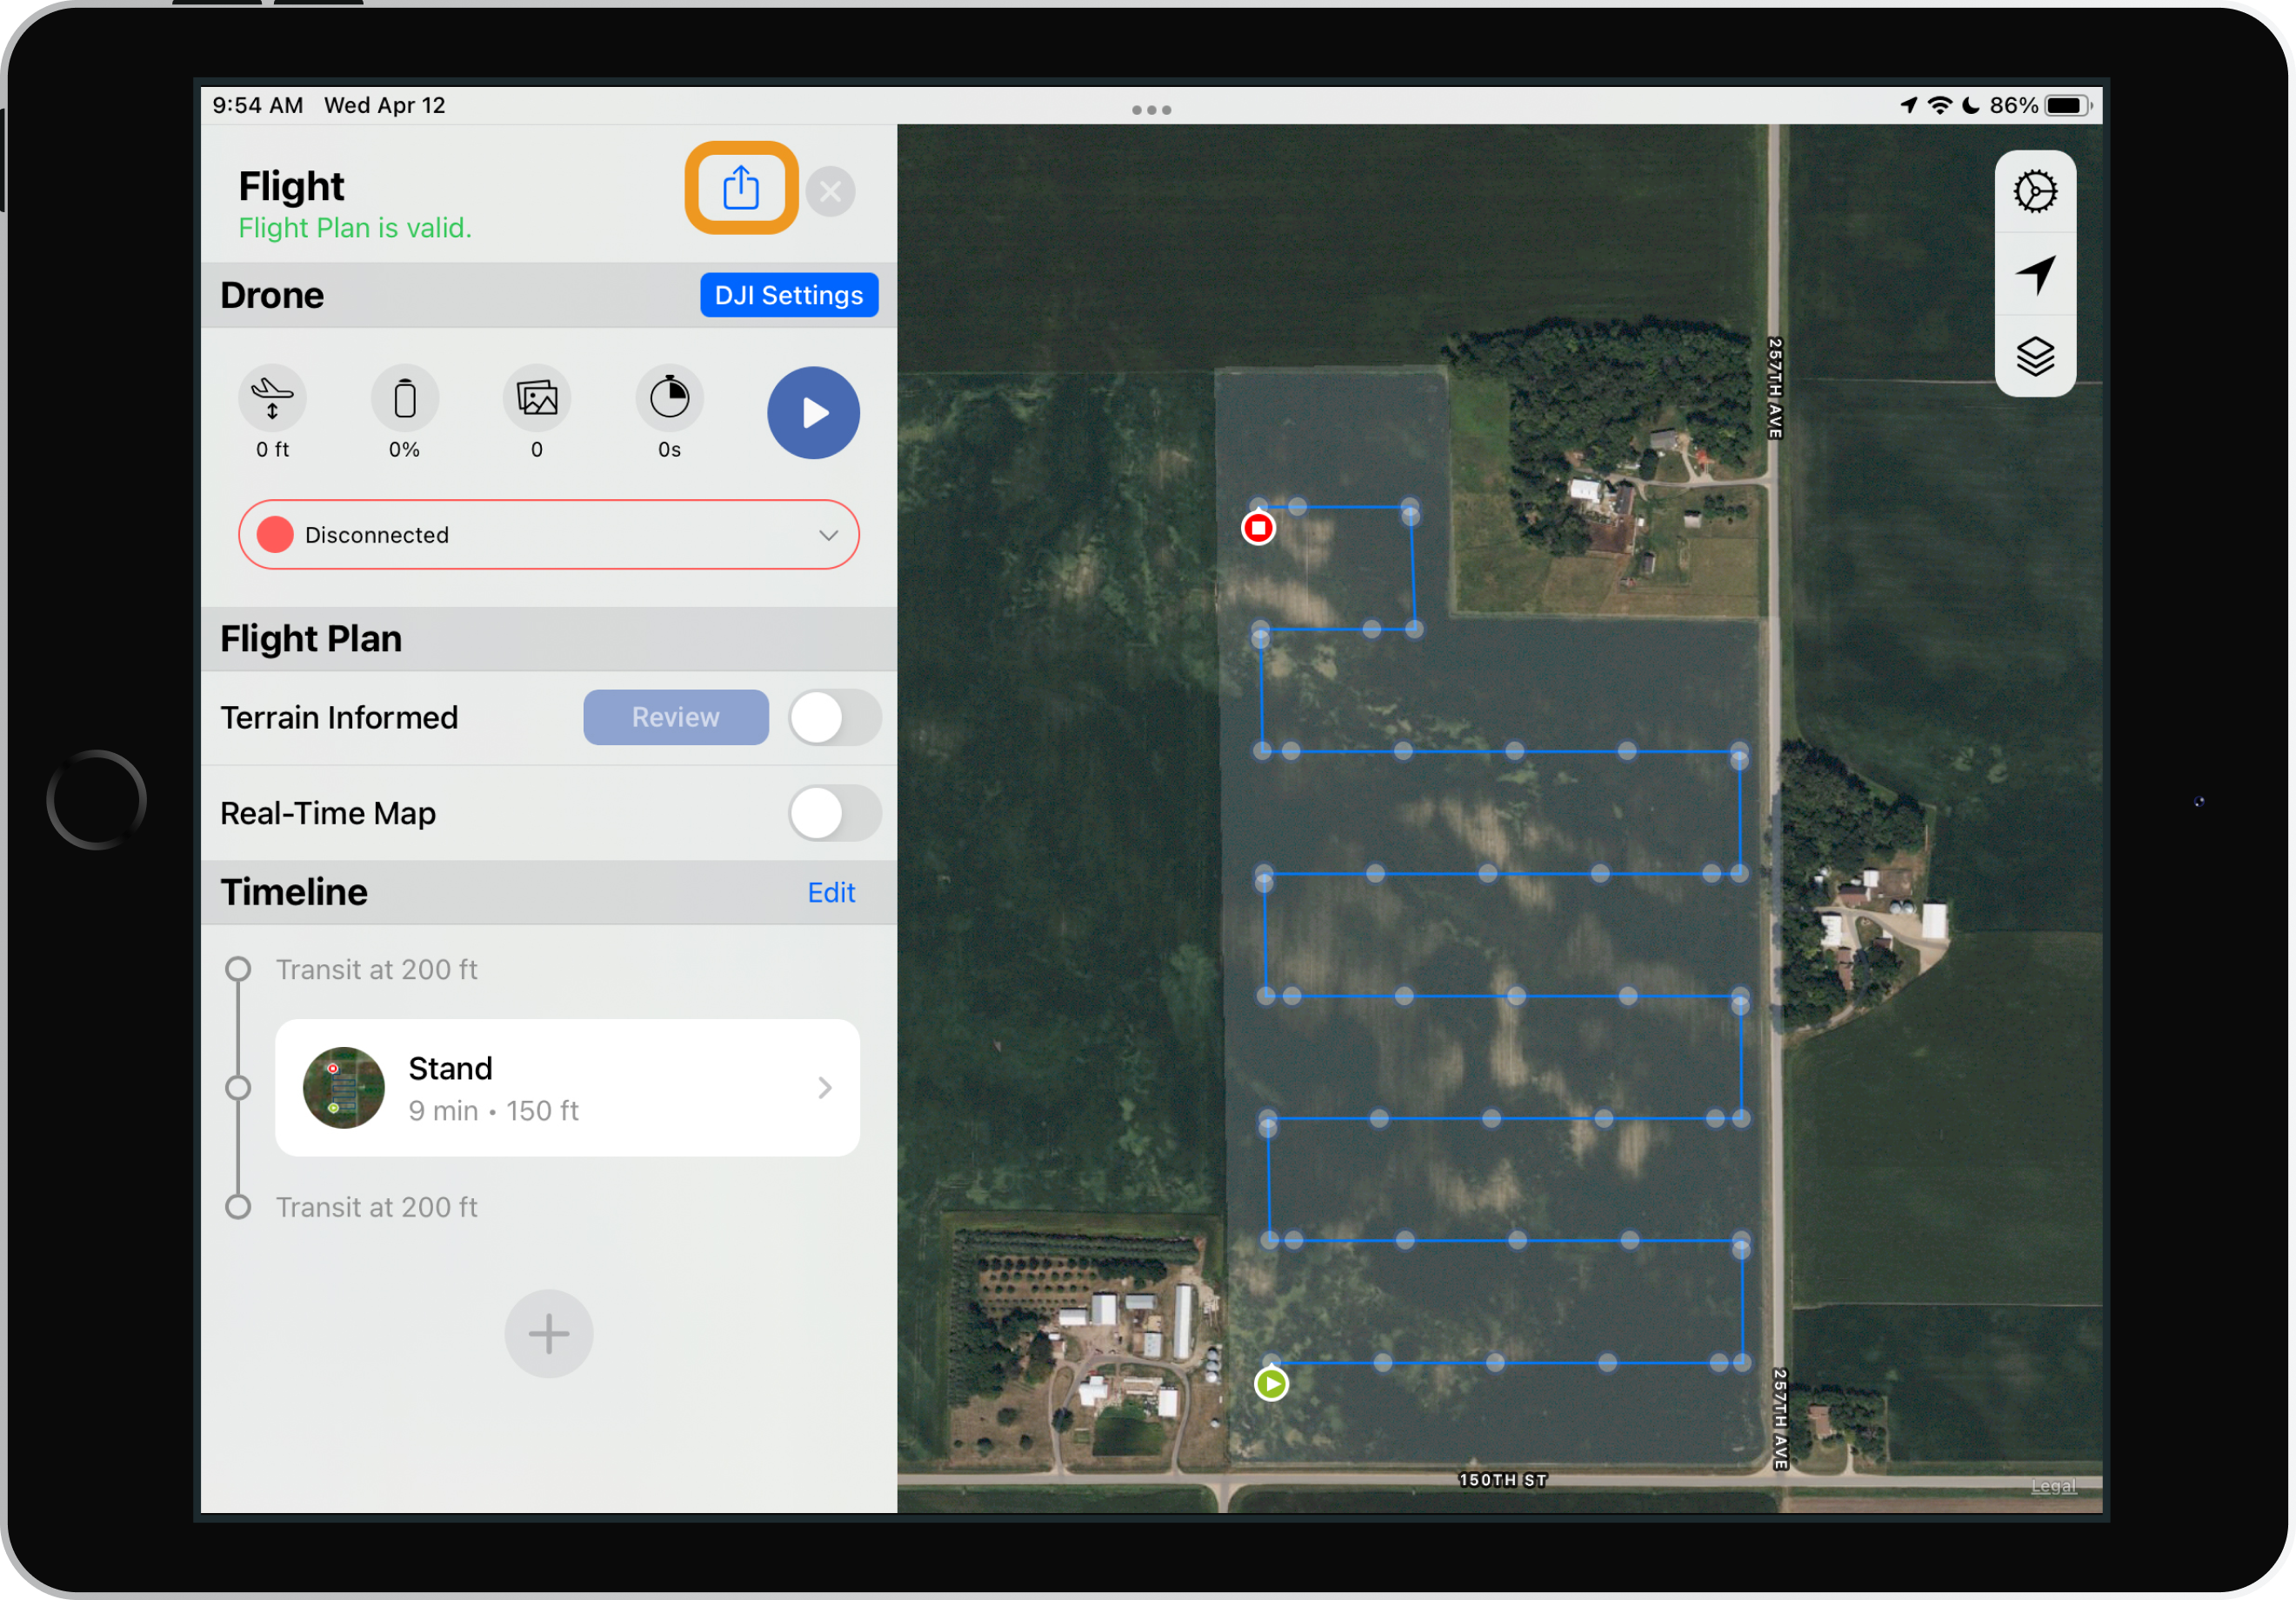Image resolution: width=2296 pixels, height=1600 pixels.
Task: Select first Transit at 200 ft entry
Action: point(377,969)
